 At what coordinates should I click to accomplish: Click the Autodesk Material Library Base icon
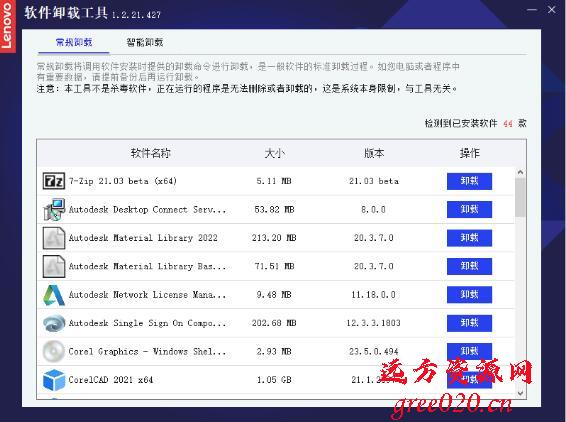(x=54, y=266)
